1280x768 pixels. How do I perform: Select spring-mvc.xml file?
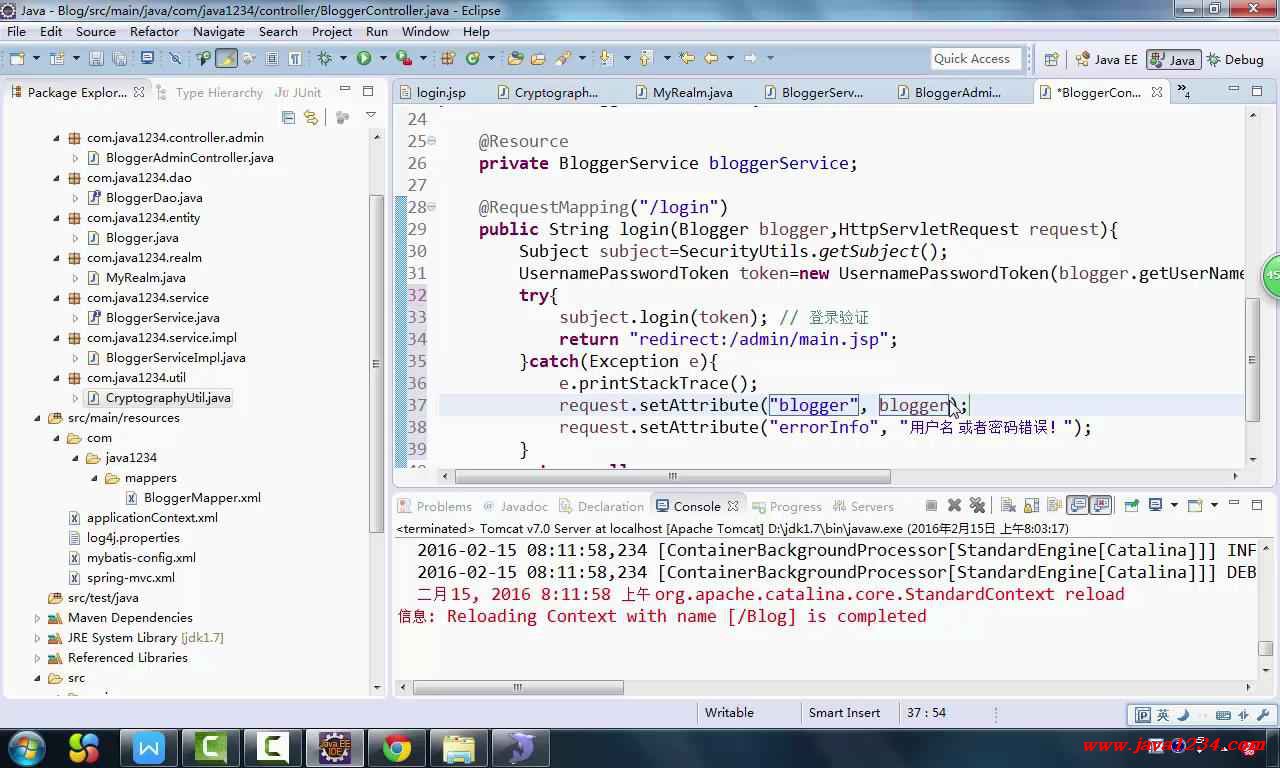coord(121,578)
